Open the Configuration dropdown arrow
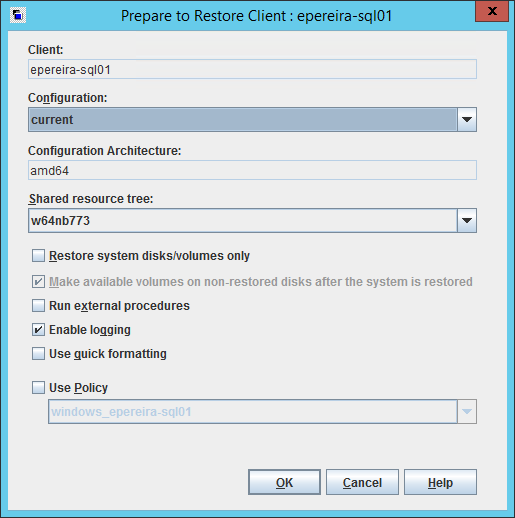 [x=467, y=120]
